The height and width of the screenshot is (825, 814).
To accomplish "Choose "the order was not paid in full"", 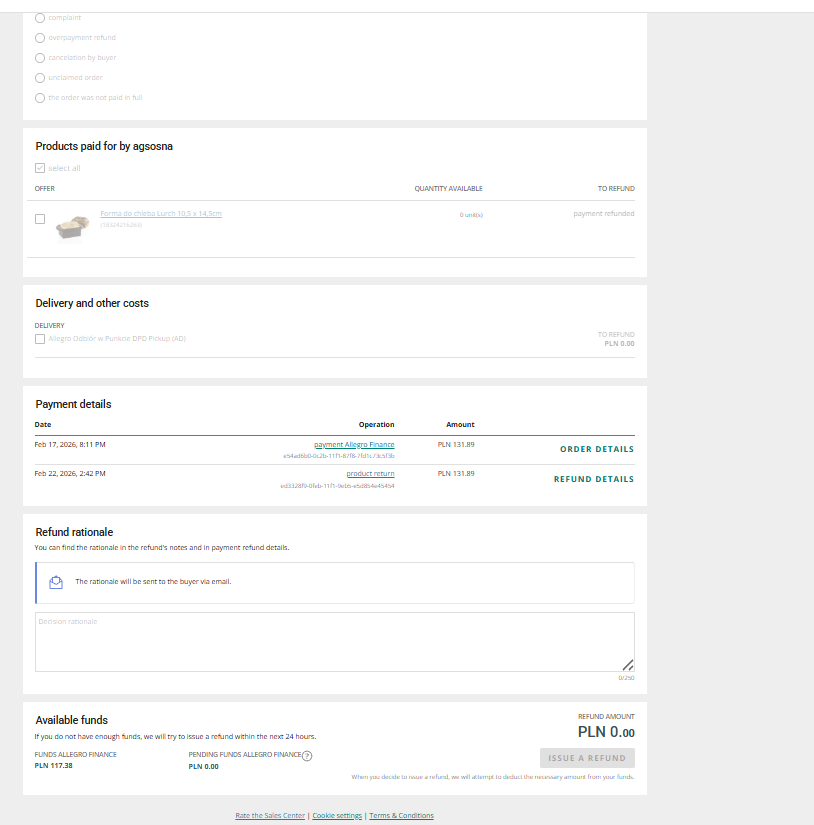I will [40, 98].
